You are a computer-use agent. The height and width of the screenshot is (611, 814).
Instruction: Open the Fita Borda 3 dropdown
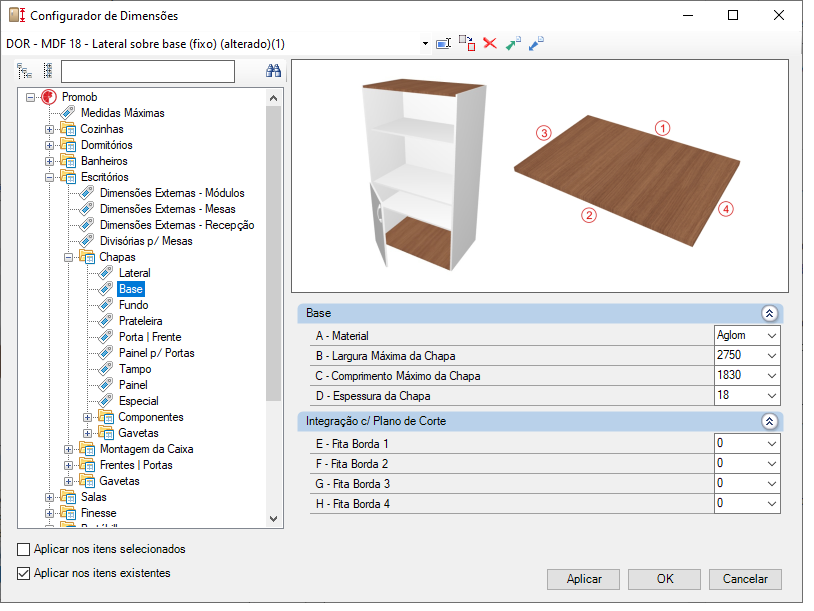(772, 484)
